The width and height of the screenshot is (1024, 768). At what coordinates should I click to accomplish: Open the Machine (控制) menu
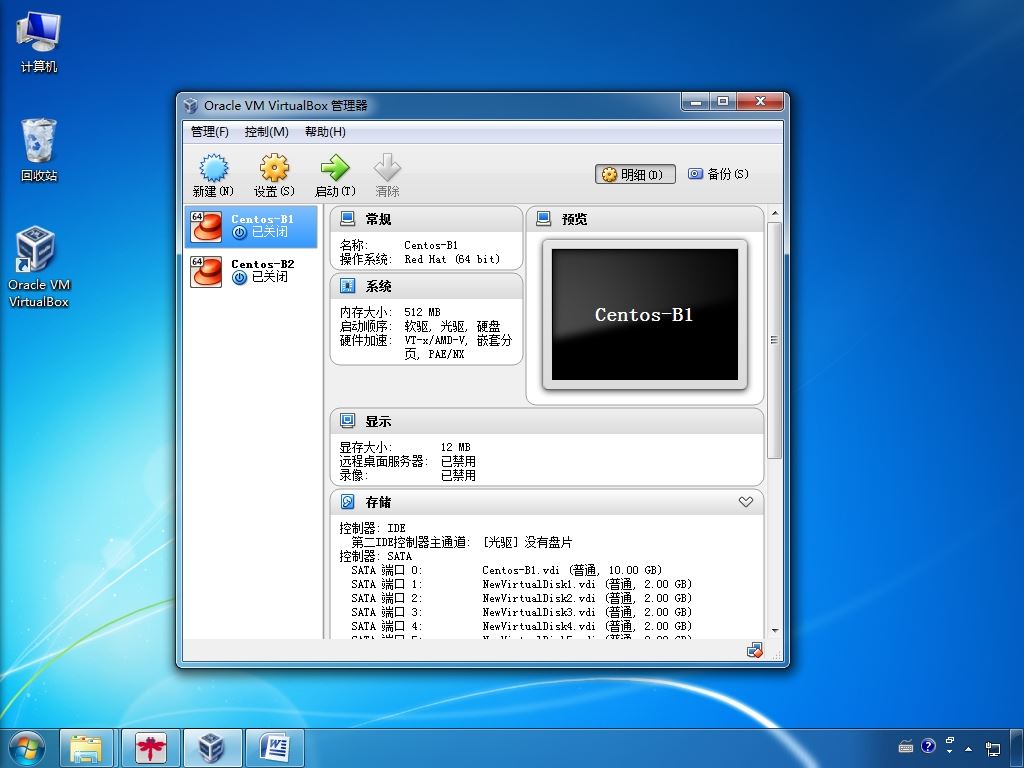pyautogui.click(x=266, y=132)
